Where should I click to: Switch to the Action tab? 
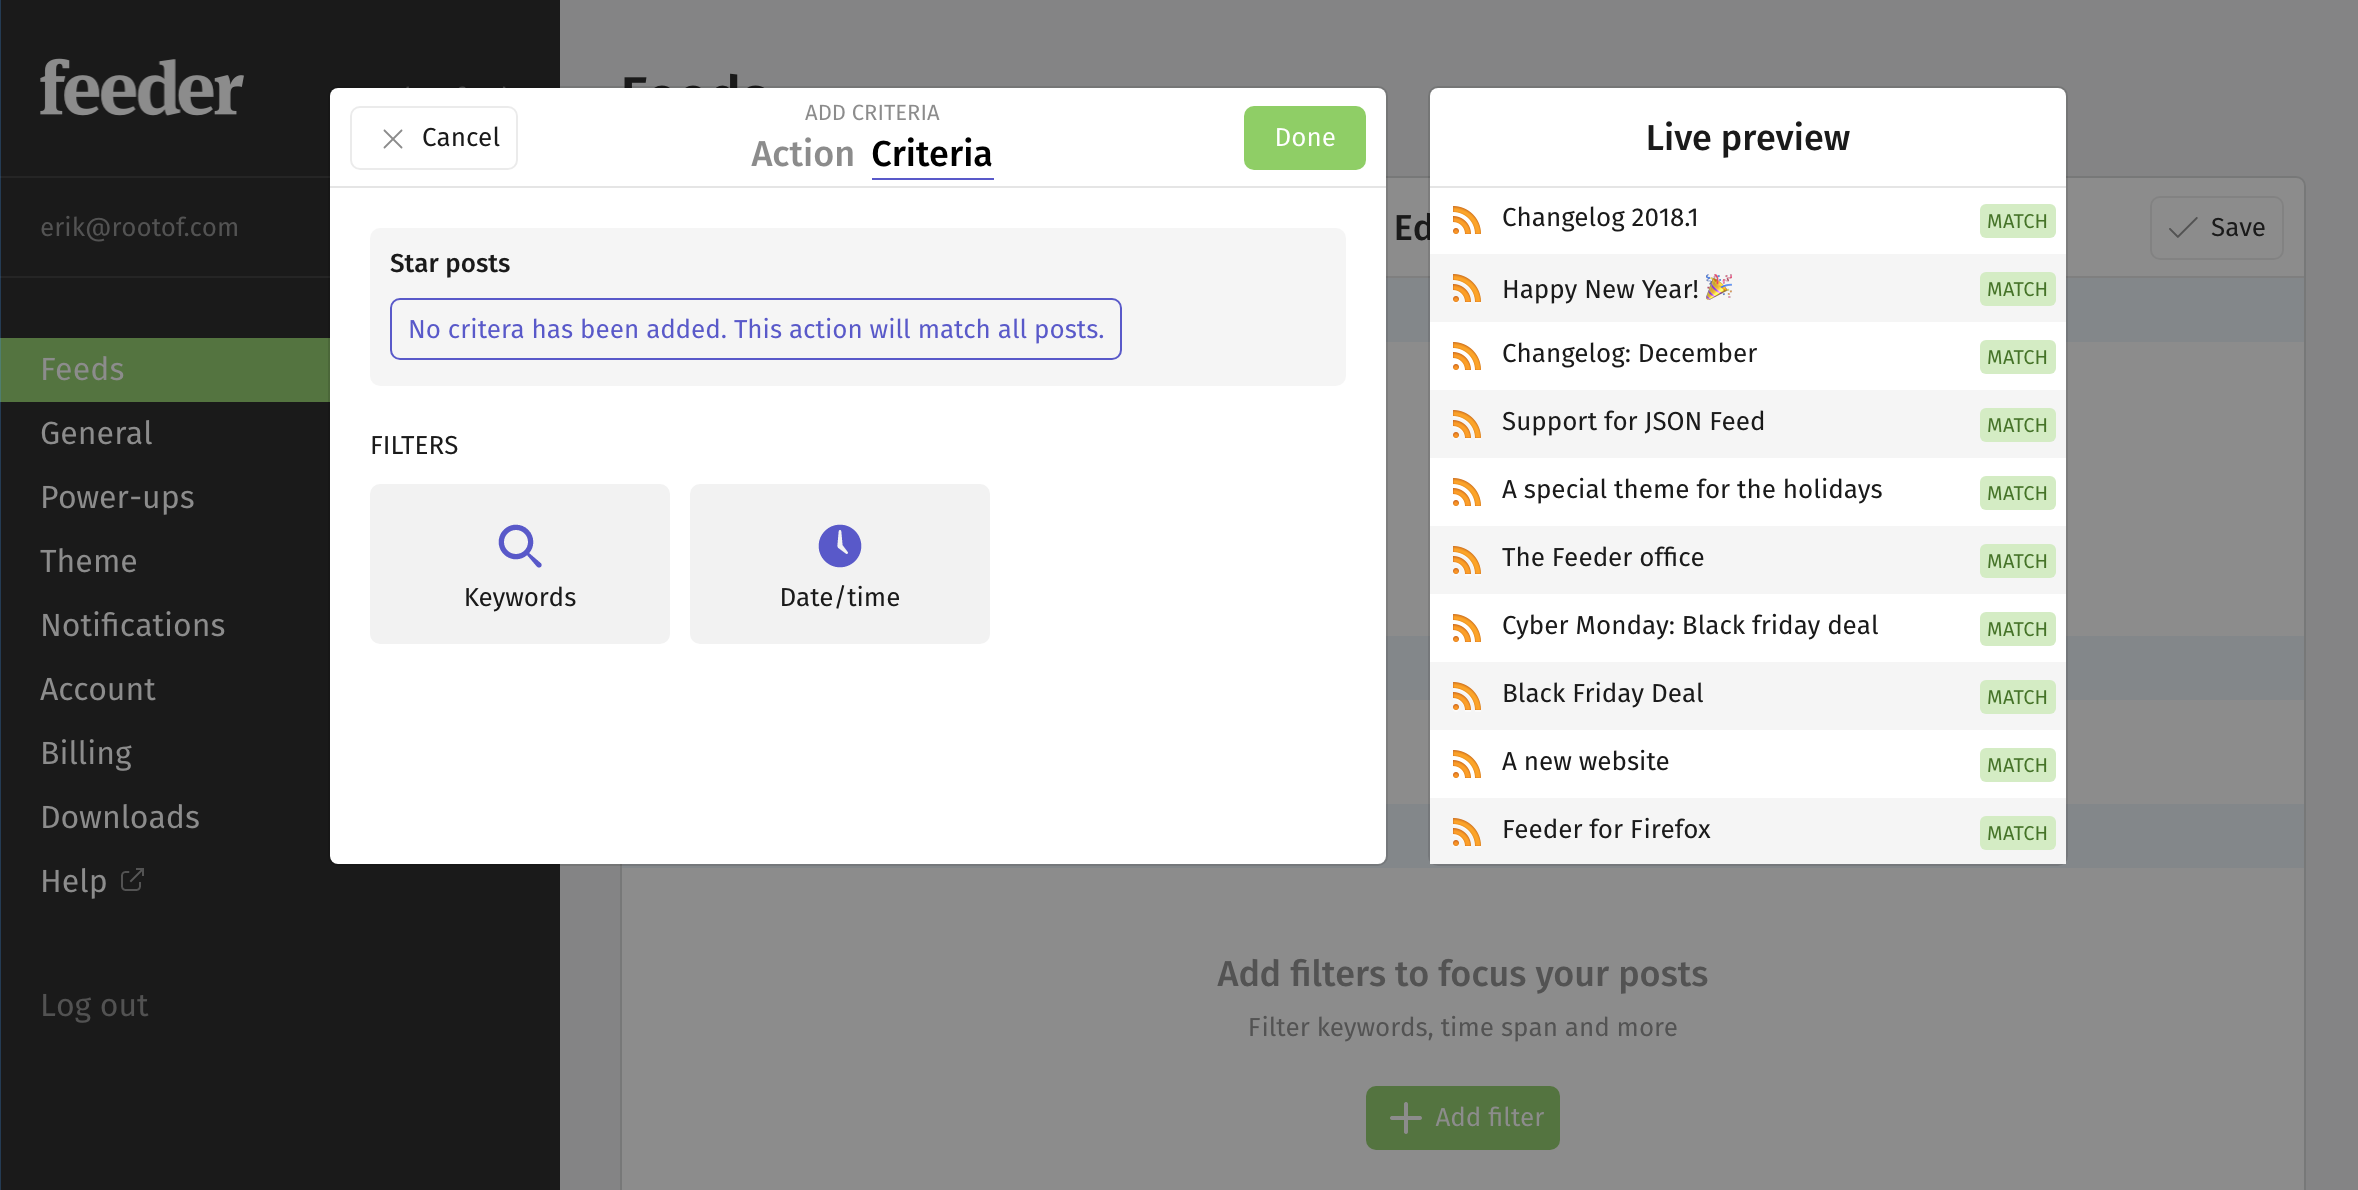pyautogui.click(x=802, y=154)
